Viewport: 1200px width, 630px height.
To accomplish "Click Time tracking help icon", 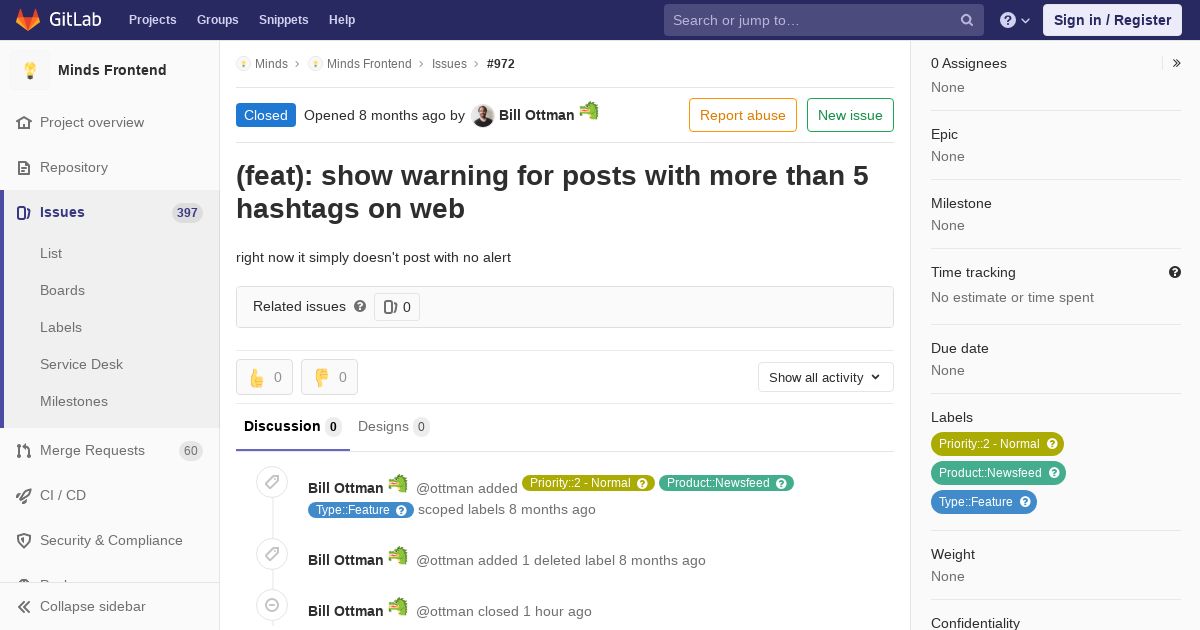I will (x=1175, y=272).
